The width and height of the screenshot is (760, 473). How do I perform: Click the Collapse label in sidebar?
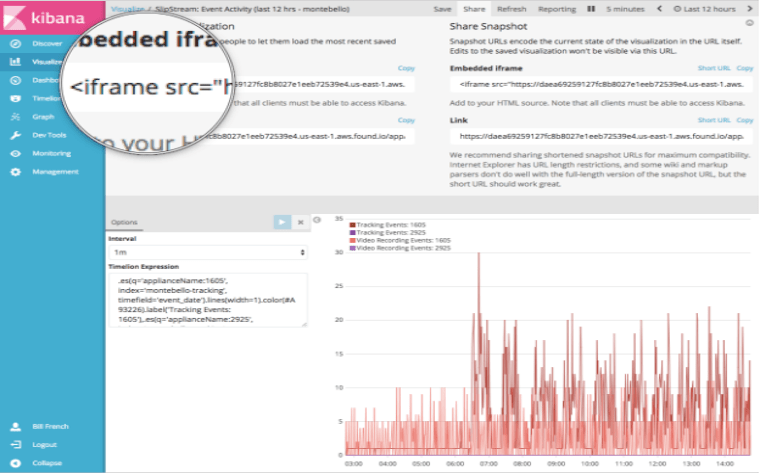coord(47,463)
